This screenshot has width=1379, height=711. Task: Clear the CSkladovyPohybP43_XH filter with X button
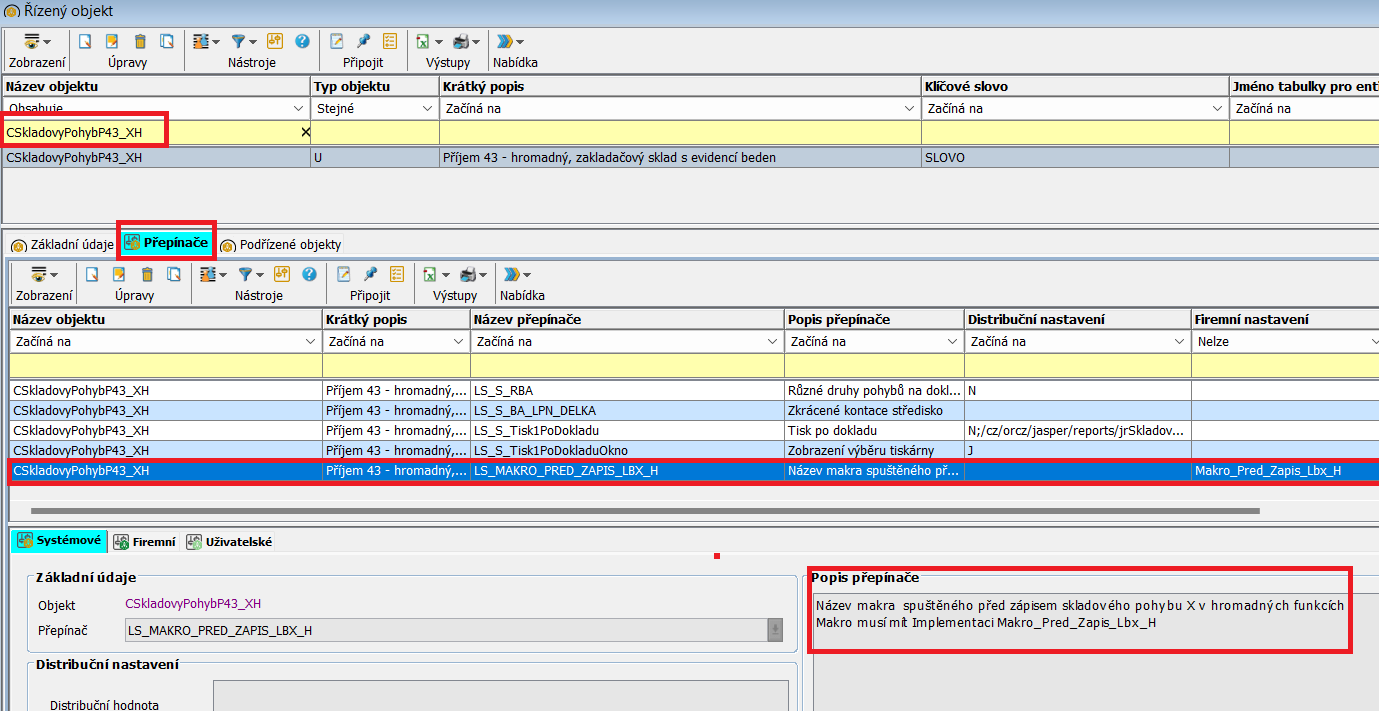tap(305, 132)
